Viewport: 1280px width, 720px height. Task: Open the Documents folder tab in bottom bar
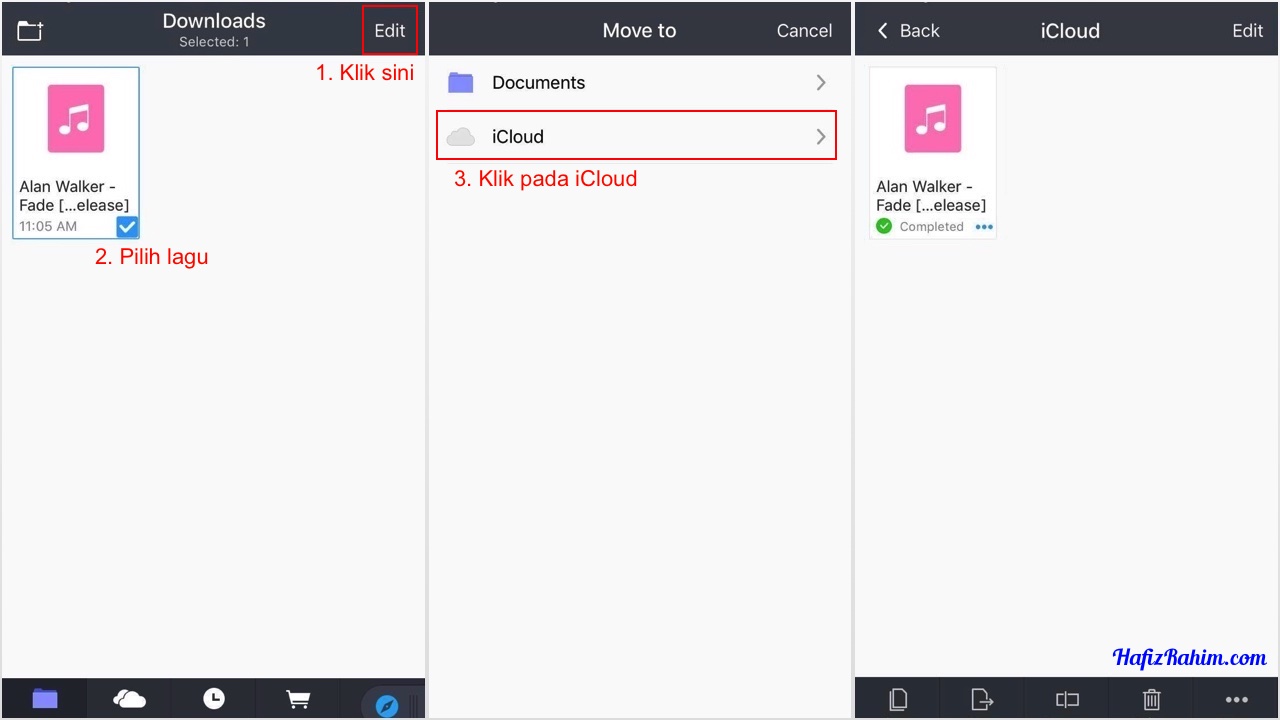coord(45,699)
